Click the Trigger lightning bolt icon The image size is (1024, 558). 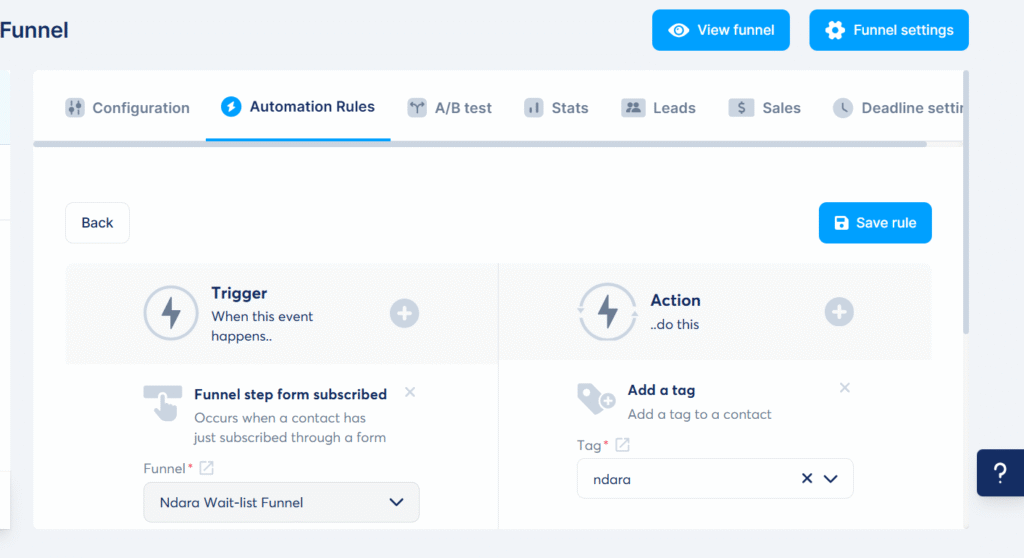click(x=171, y=314)
